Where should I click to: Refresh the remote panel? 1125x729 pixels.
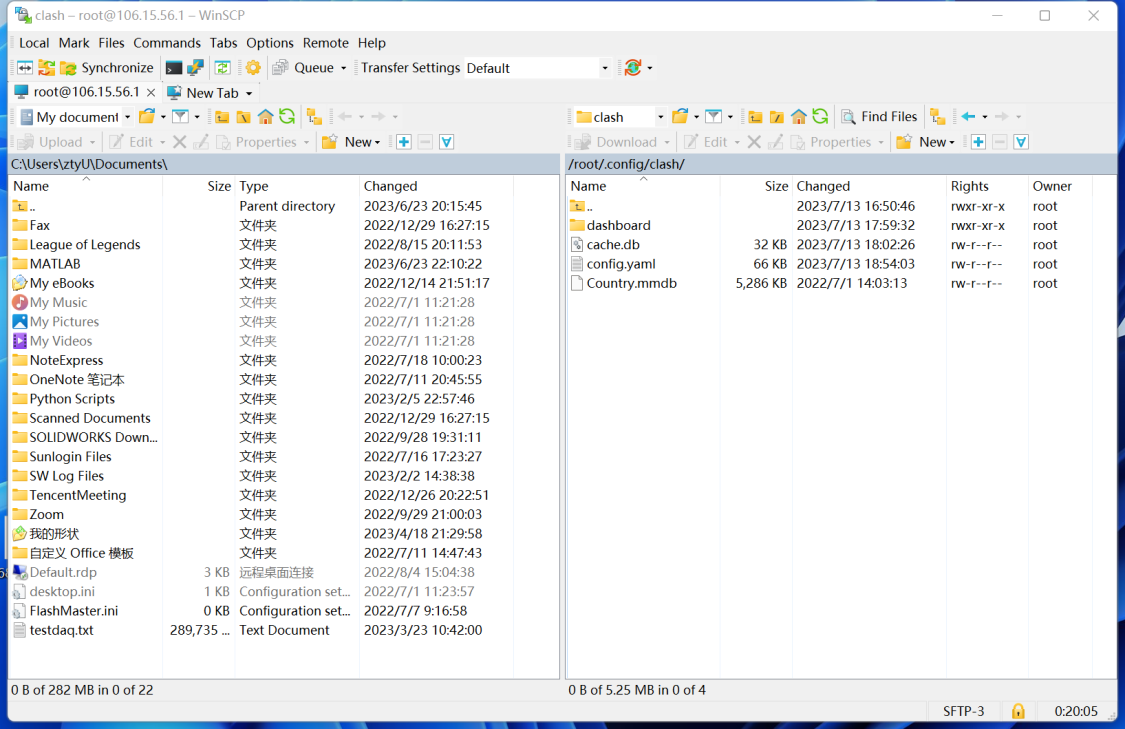(820, 116)
